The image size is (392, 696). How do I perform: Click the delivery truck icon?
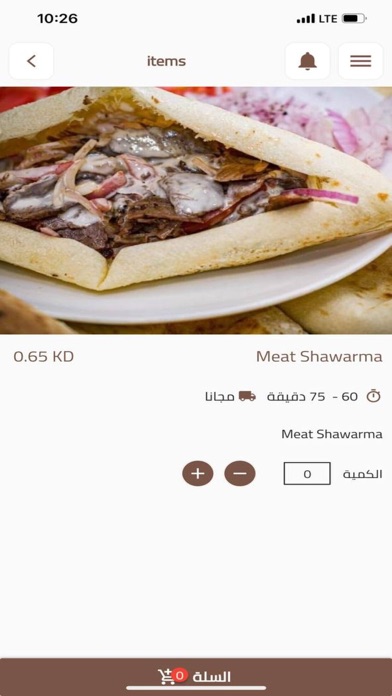click(247, 396)
